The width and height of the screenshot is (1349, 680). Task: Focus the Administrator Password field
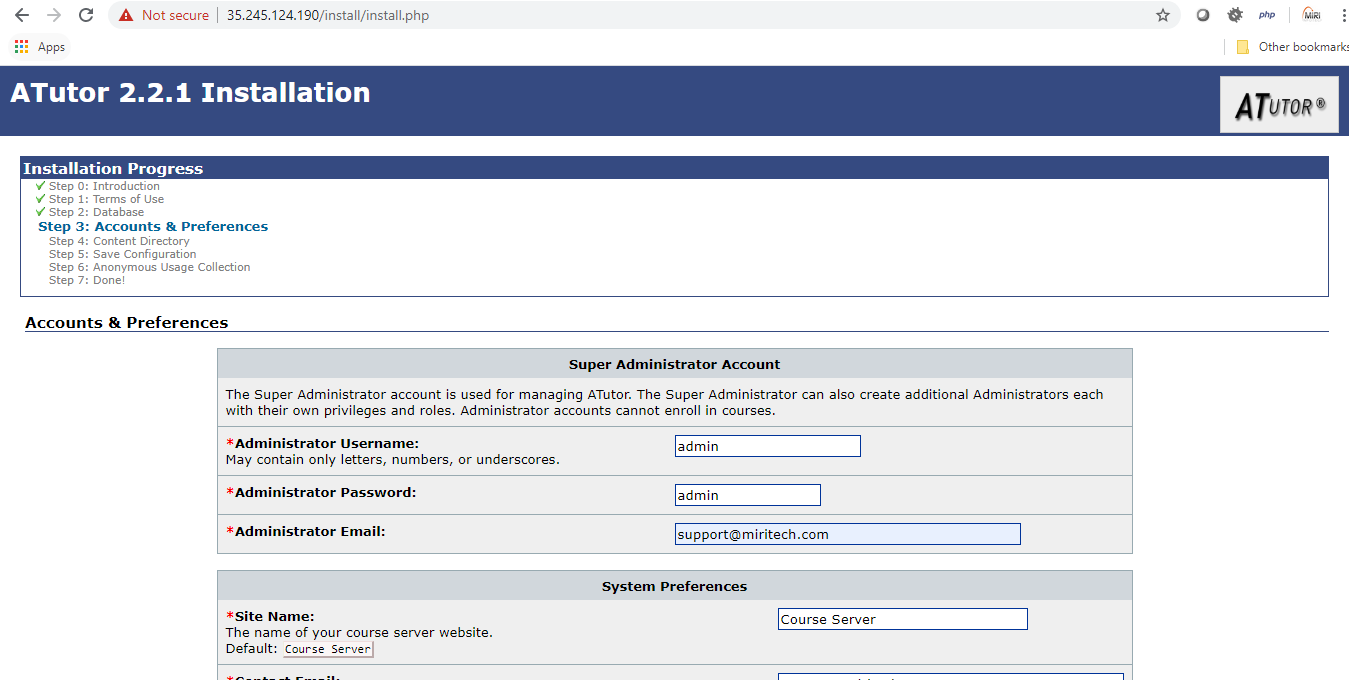(x=747, y=495)
